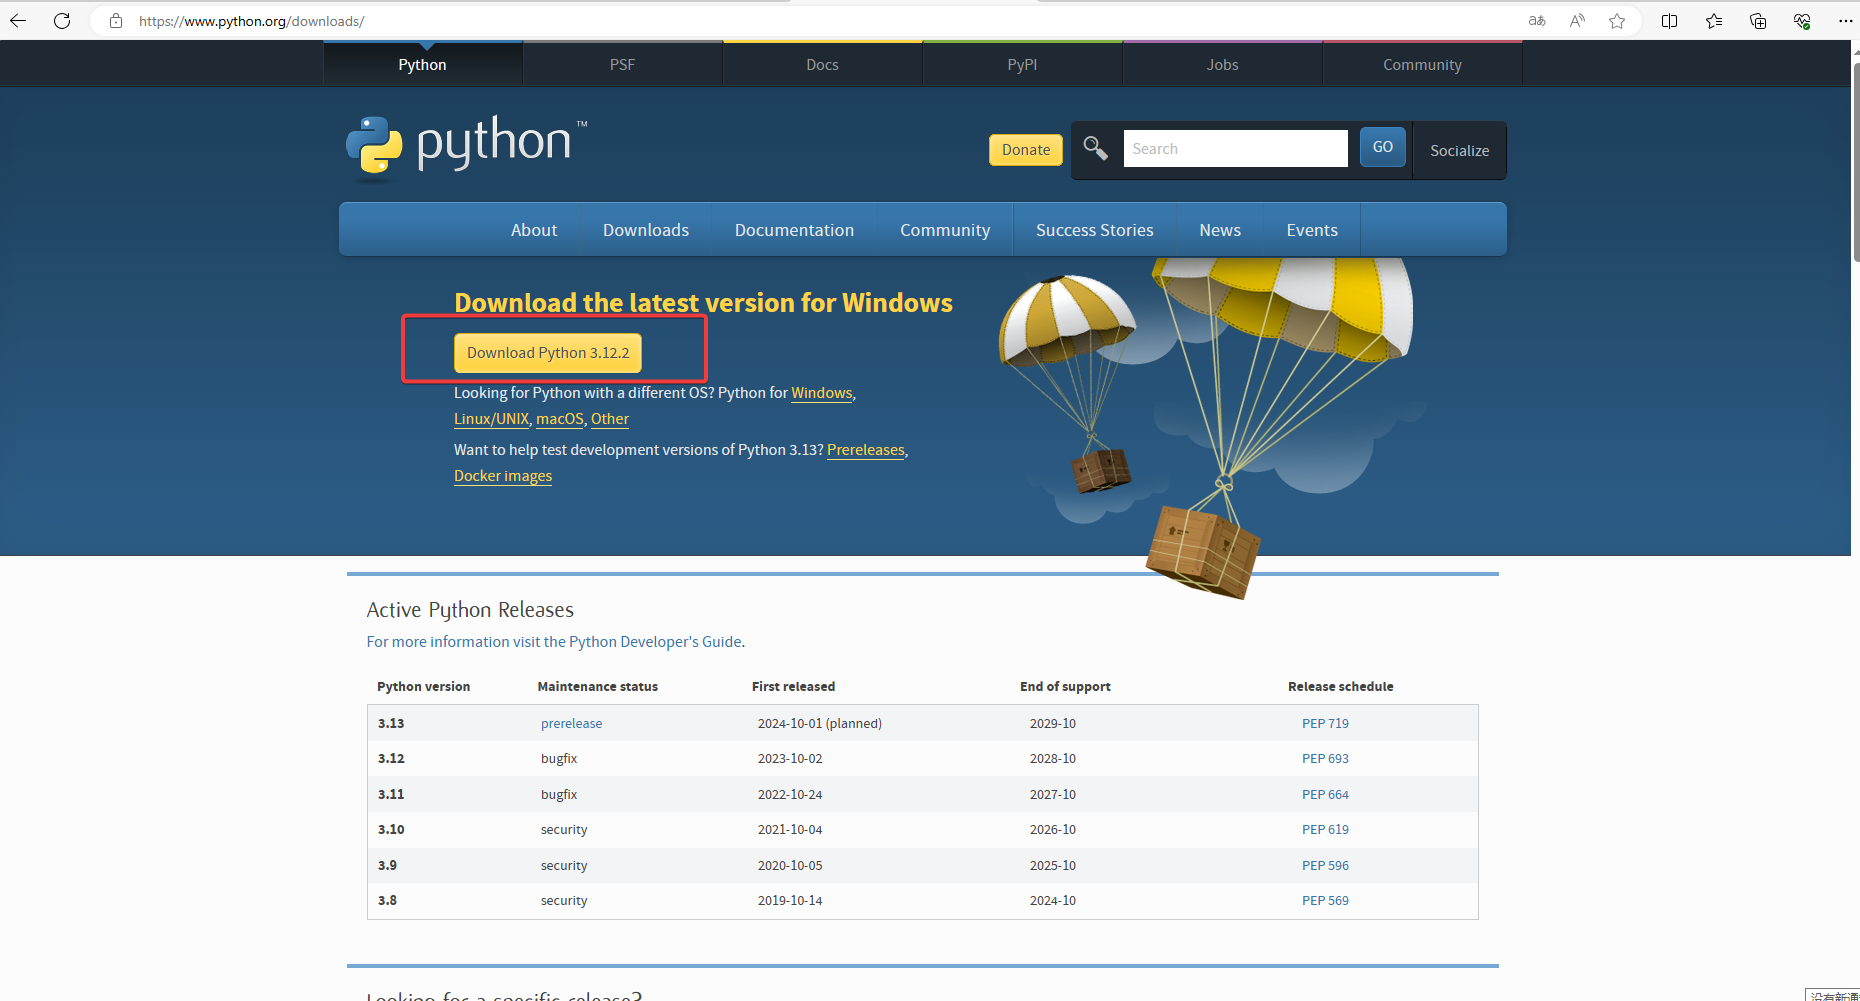Click the page's vertical scrollbar
The height and width of the screenshot is (1001, 1860).
(1855, 160)
